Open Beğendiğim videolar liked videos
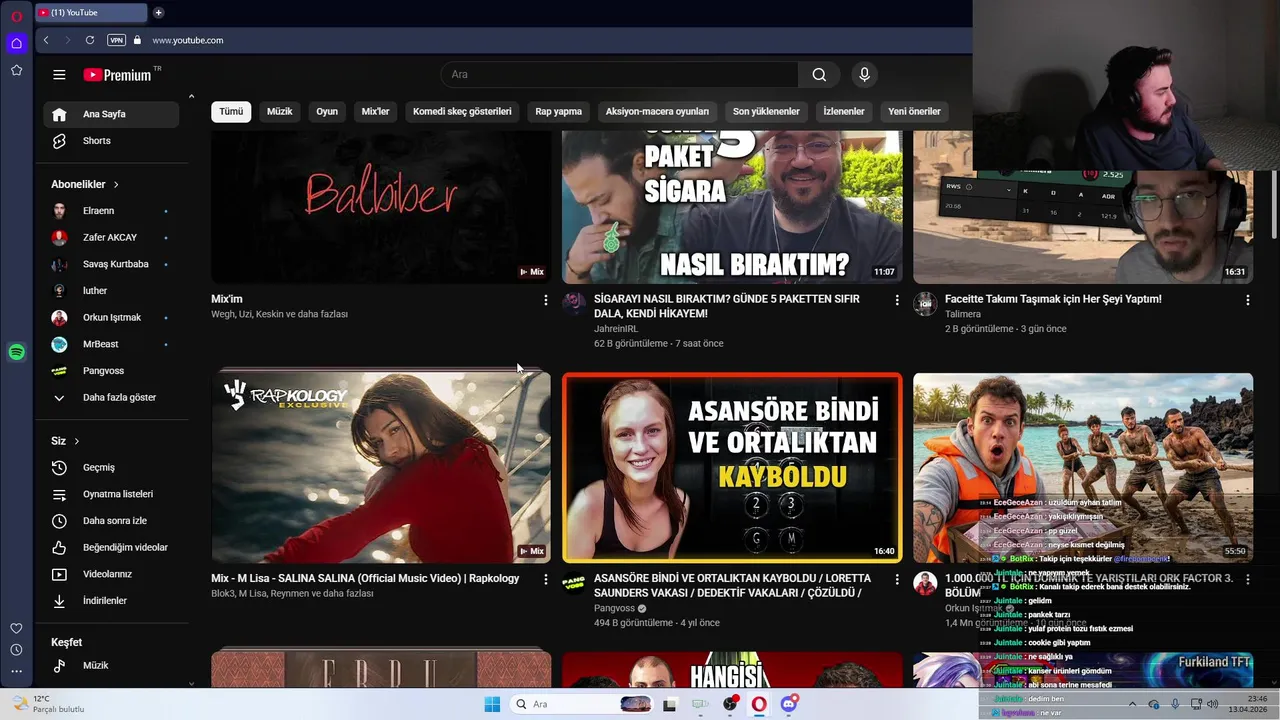Screen dimensions: 1280x720 (111, 548)
